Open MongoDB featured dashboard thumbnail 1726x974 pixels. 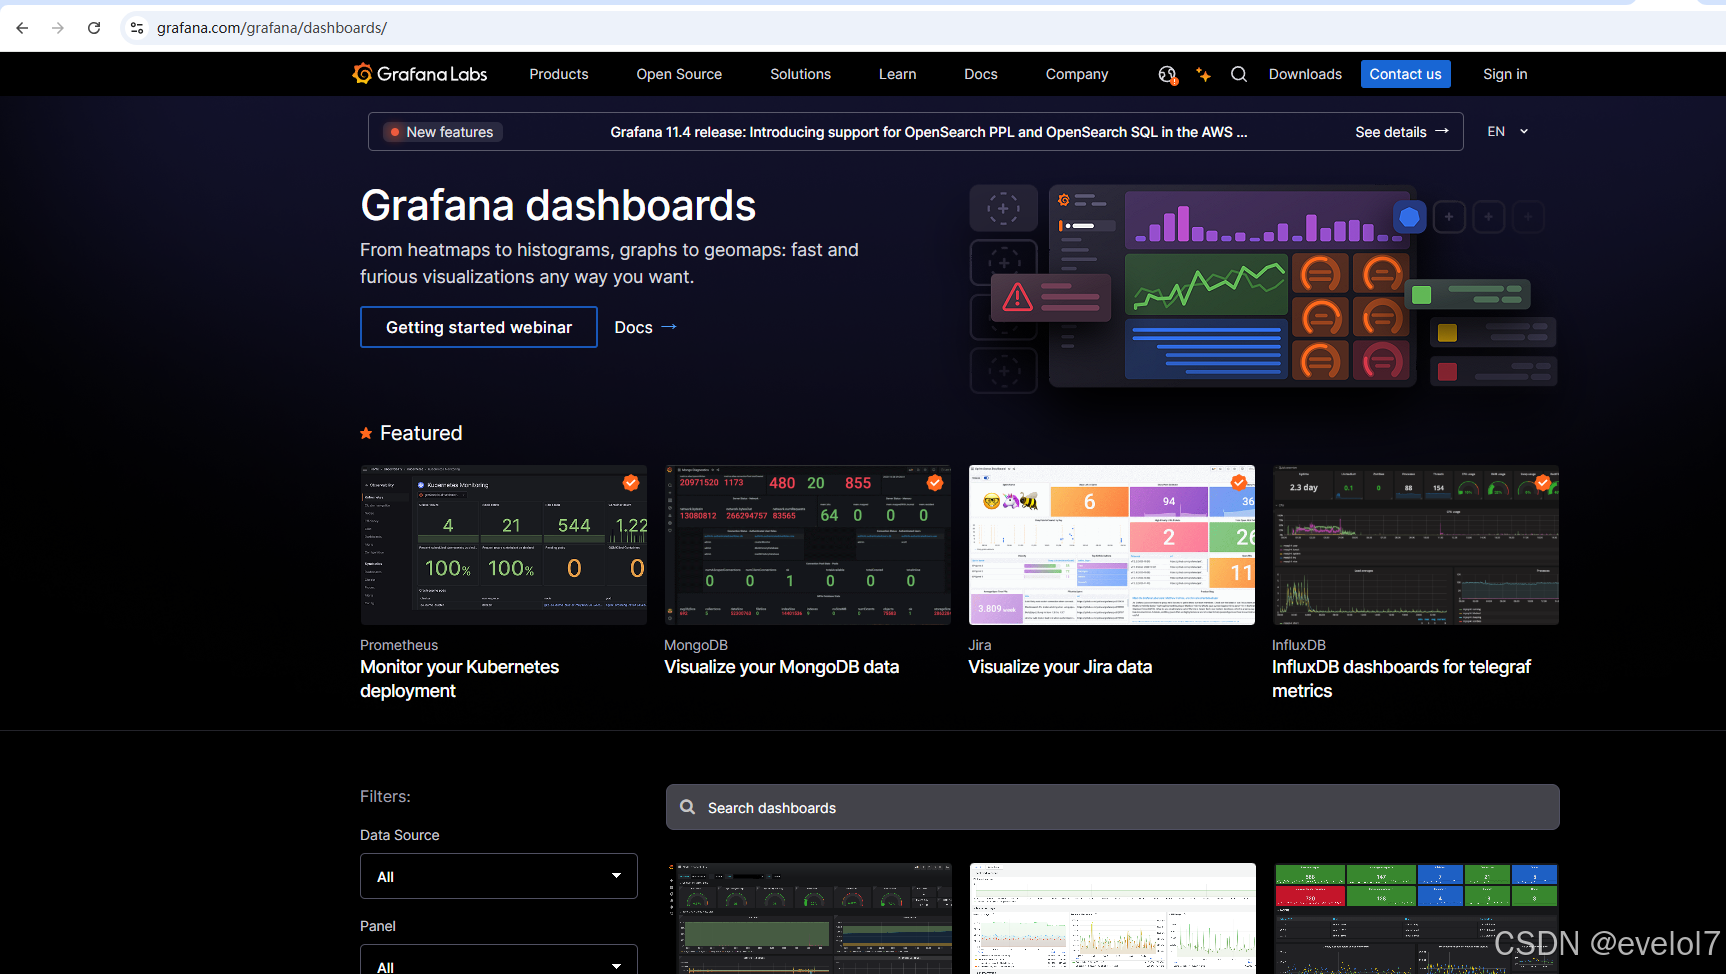click(x=808, y=545)
